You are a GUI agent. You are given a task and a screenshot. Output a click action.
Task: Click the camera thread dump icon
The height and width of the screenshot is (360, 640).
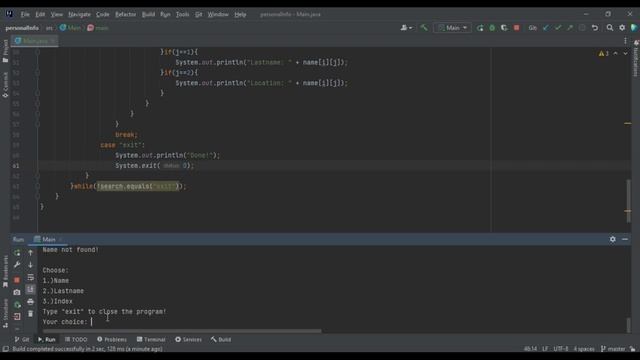pyautogui.click(x=17, y=292)
